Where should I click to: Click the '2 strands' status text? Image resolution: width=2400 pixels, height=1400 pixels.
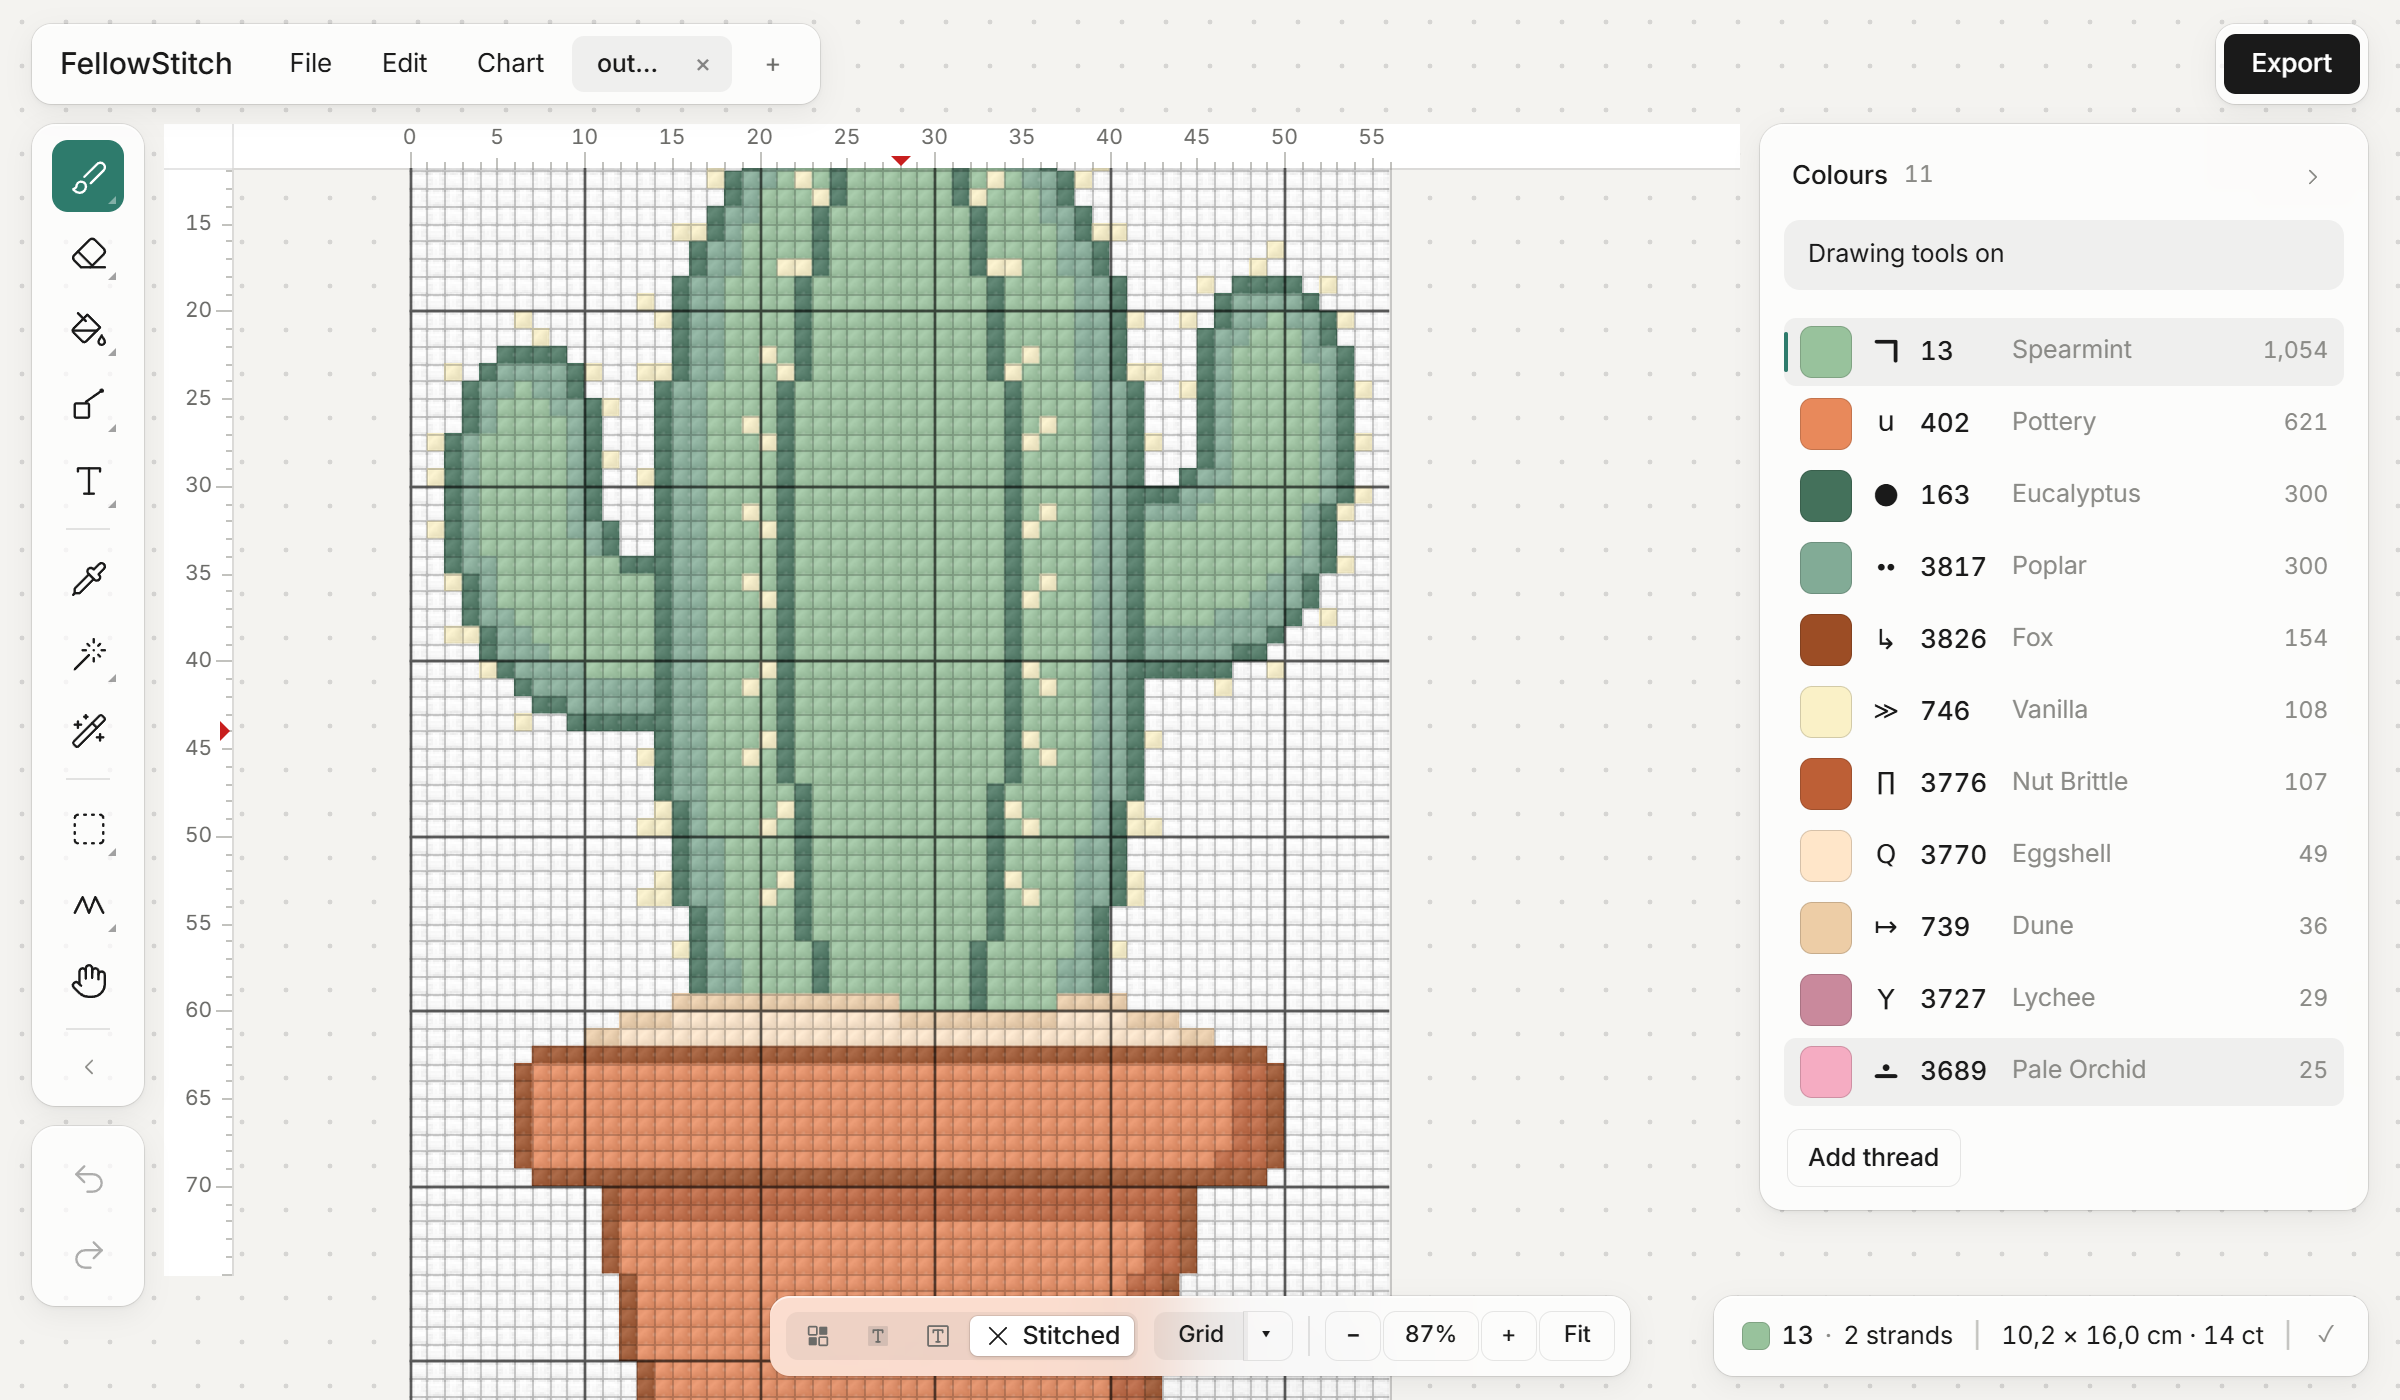pos(1897,1336)
